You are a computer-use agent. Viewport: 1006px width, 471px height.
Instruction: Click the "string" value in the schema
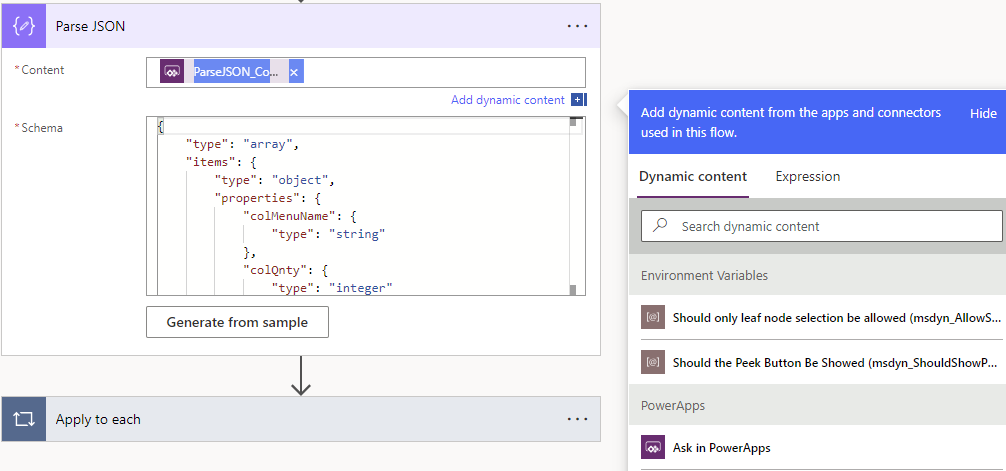pyautogui.click(x=357, y=234)
